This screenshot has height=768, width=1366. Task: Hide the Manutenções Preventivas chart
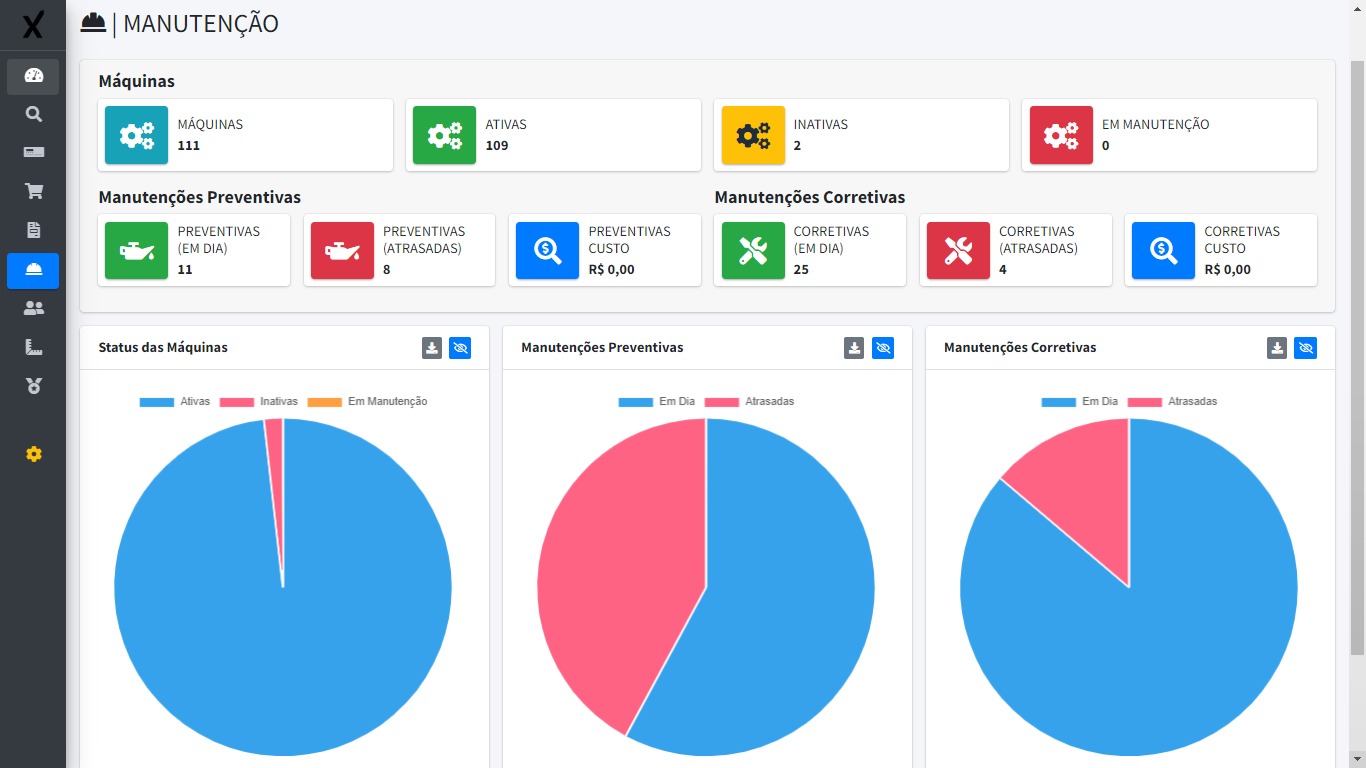tap(883, 348)
